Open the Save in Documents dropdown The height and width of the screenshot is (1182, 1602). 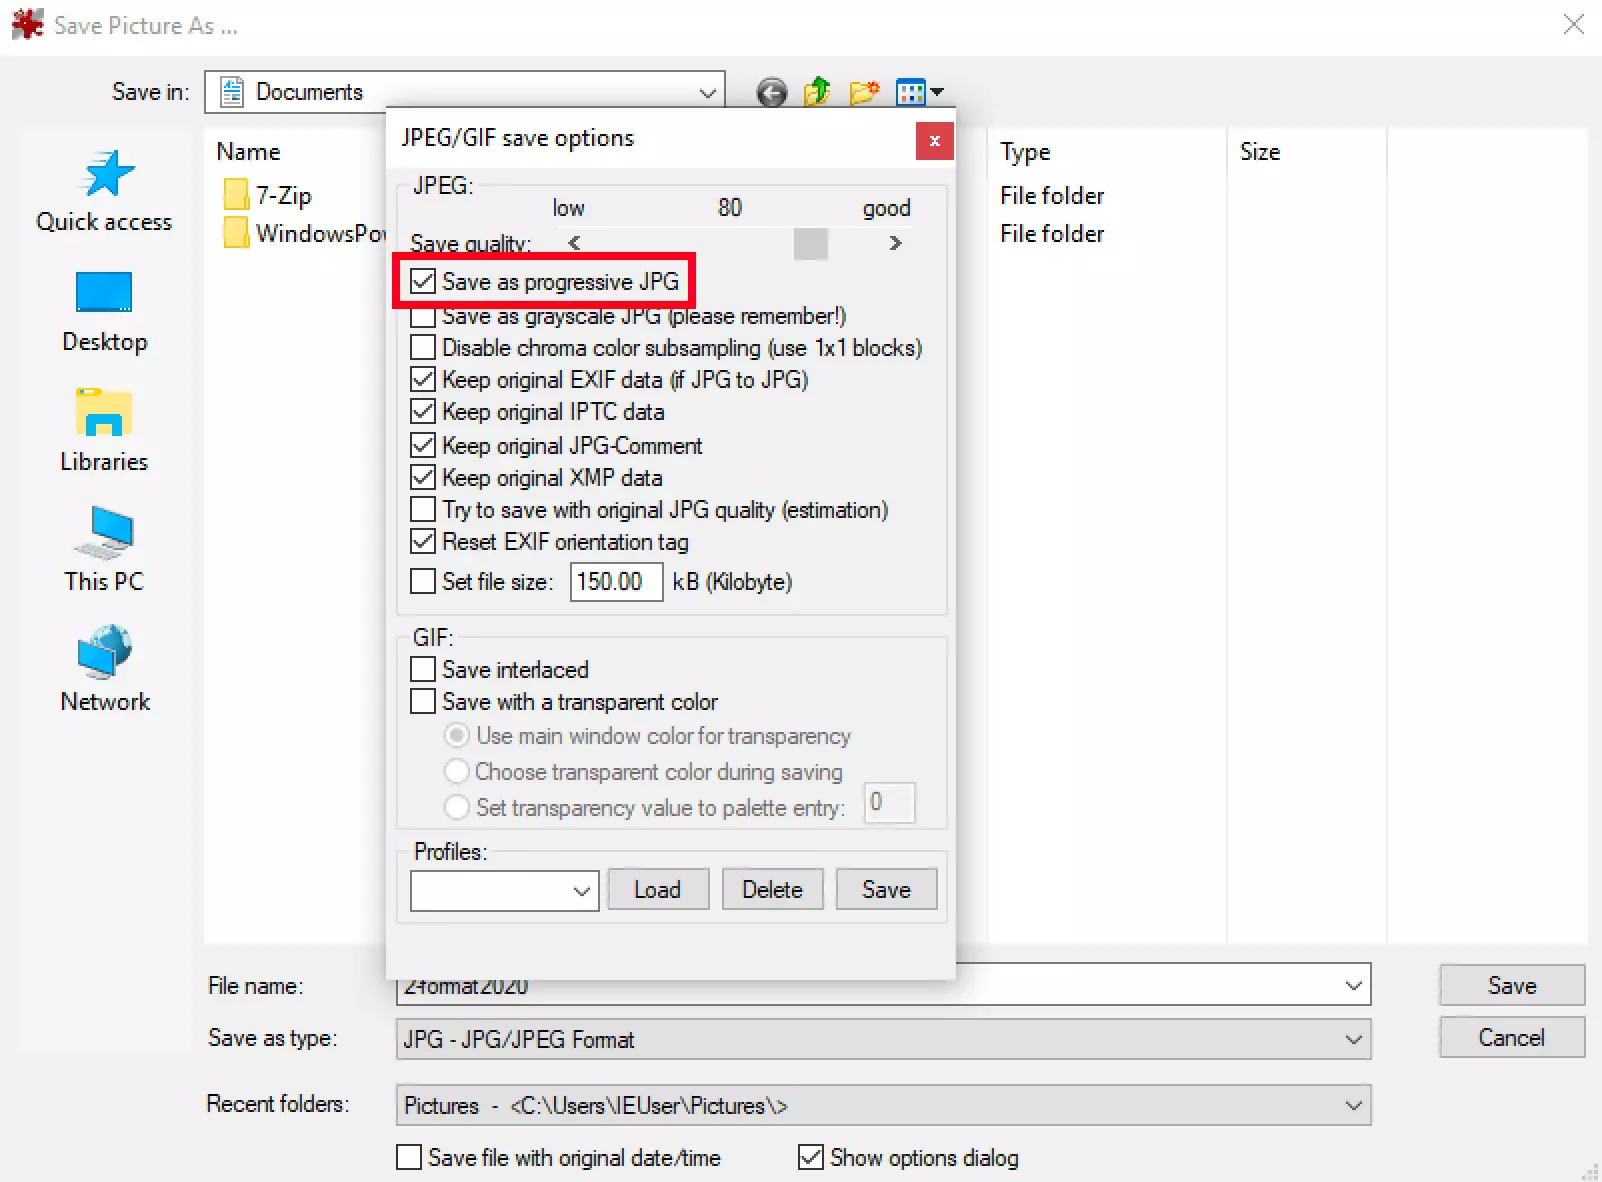(465, 92)
